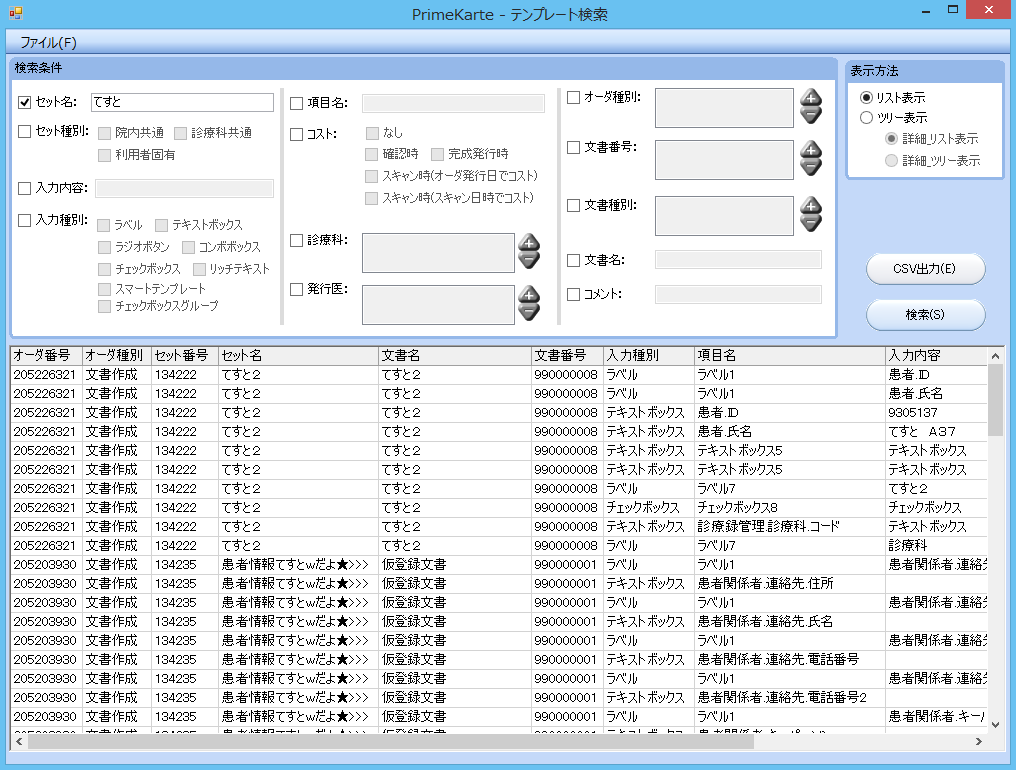Remove an entry from the 文書番号 list
1016x770 pixels.
tap(811, 167)
